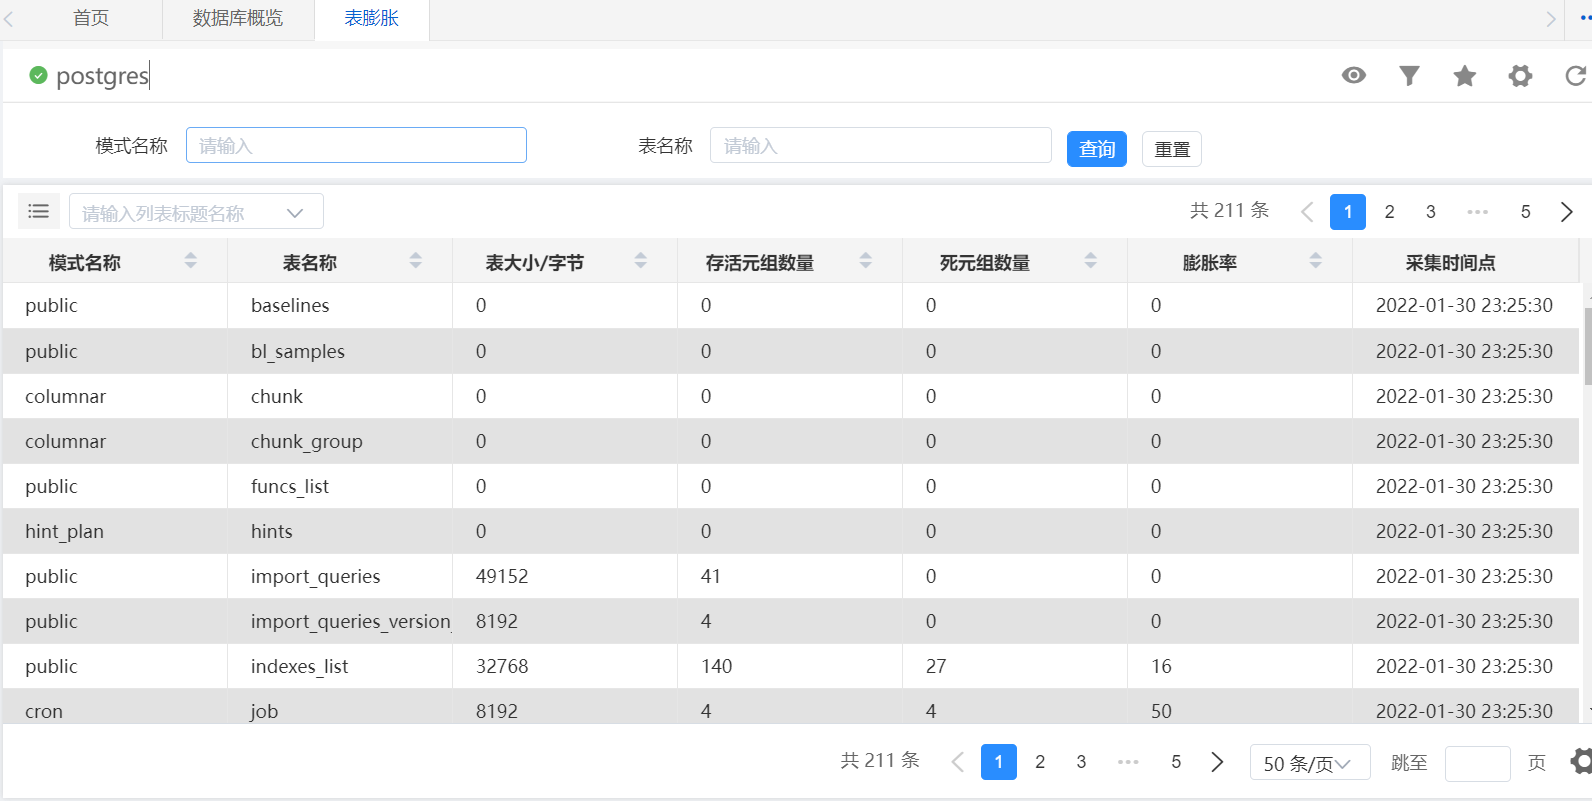
Task: Open the tab bar more options dots
Action: coord(1585,18)
